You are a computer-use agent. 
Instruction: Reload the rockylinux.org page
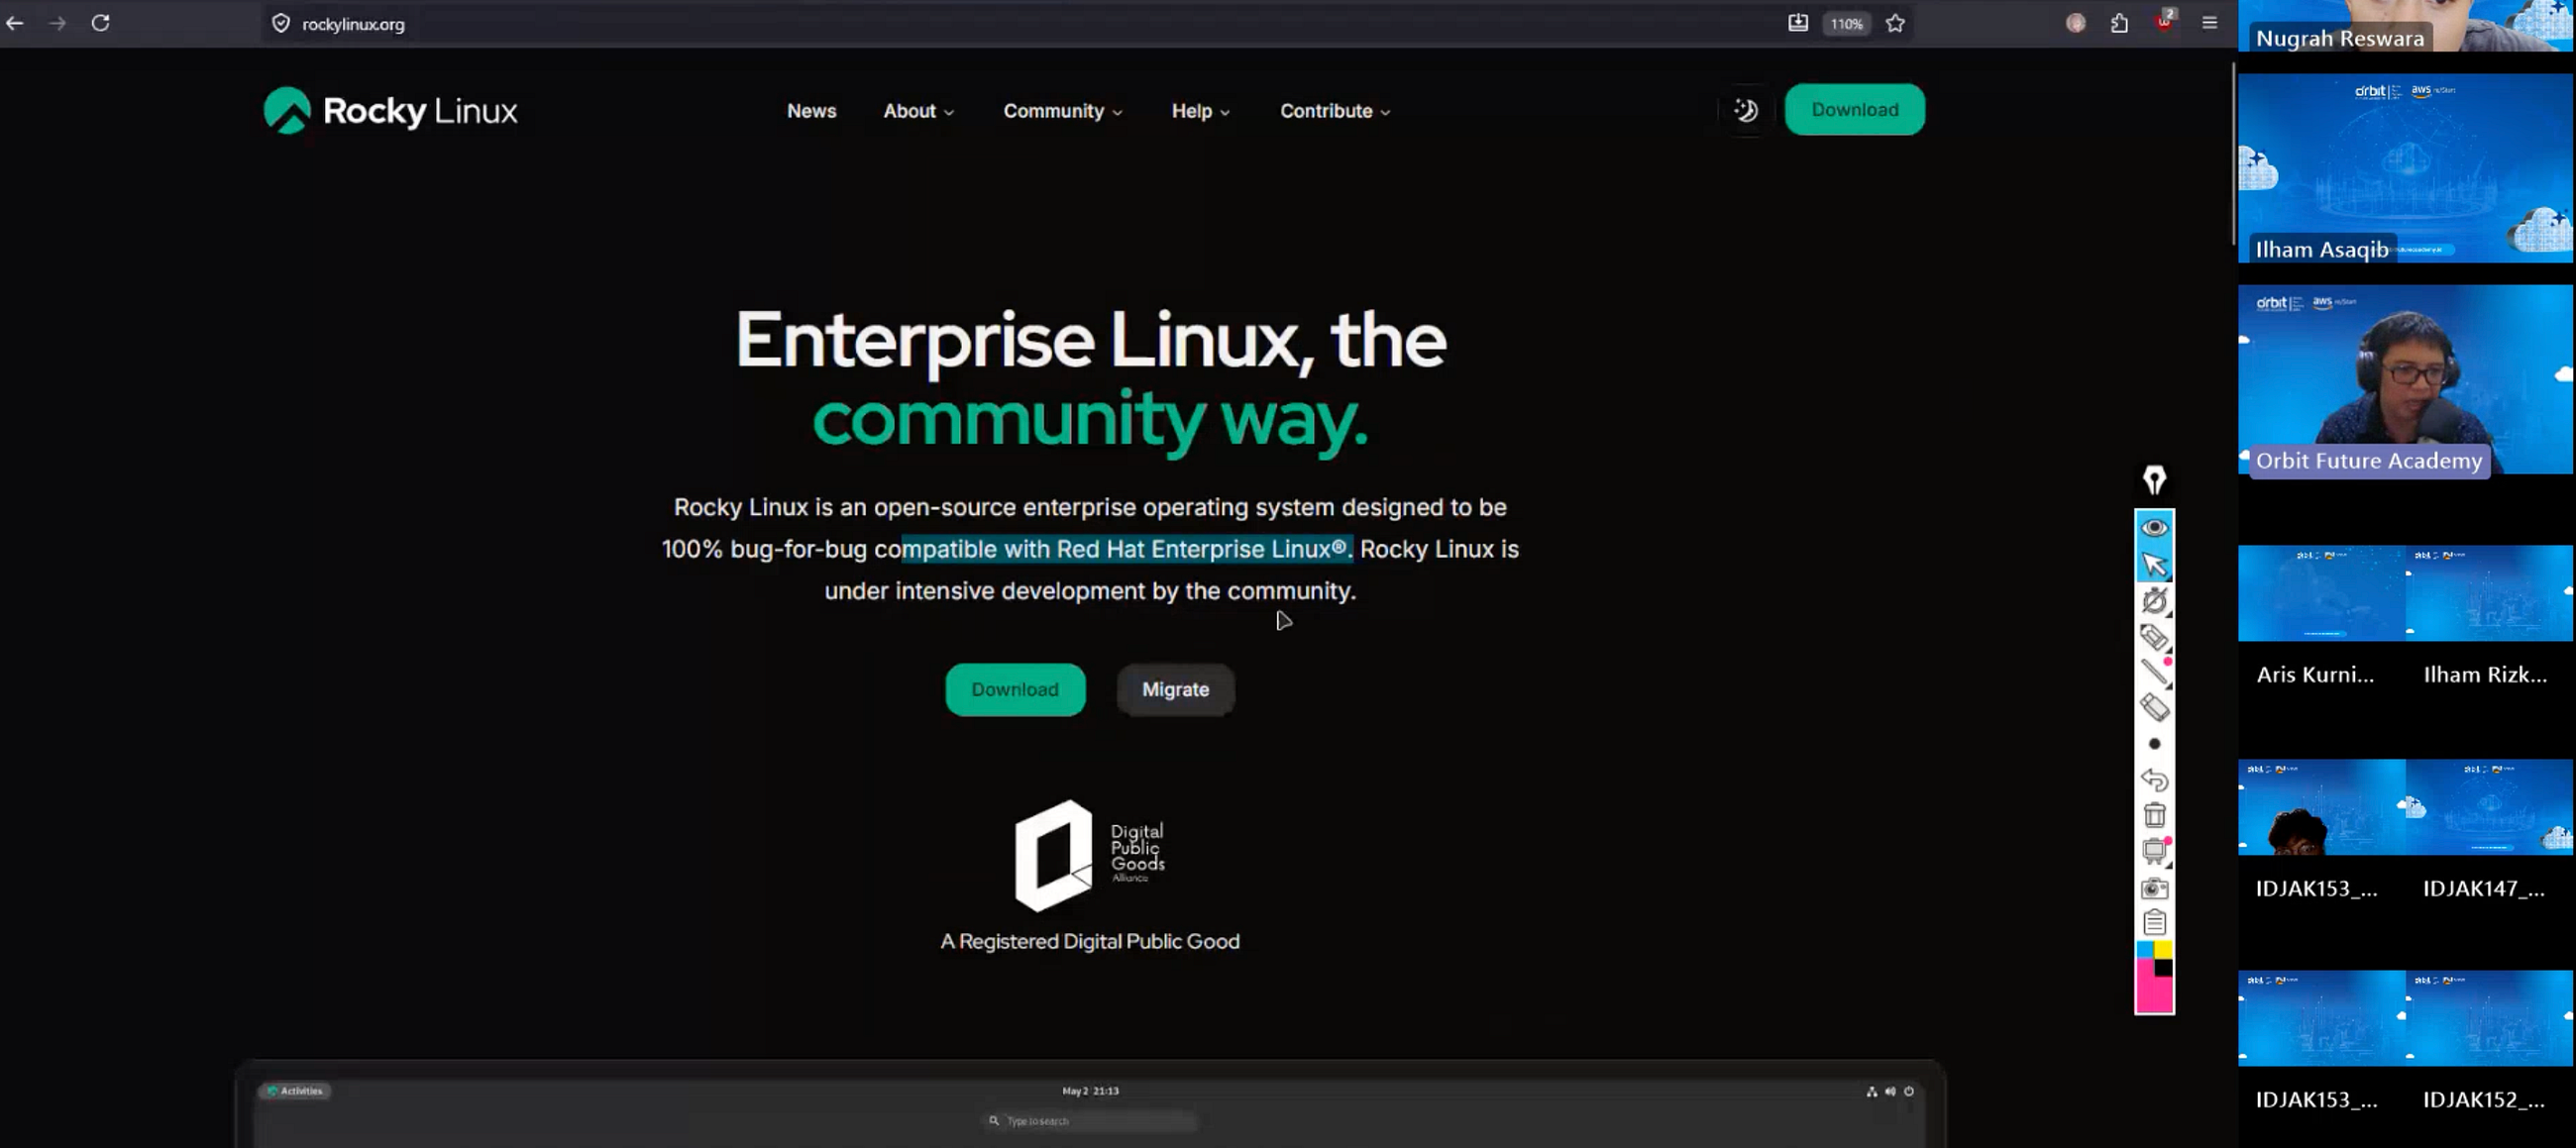tap(101, 23)
